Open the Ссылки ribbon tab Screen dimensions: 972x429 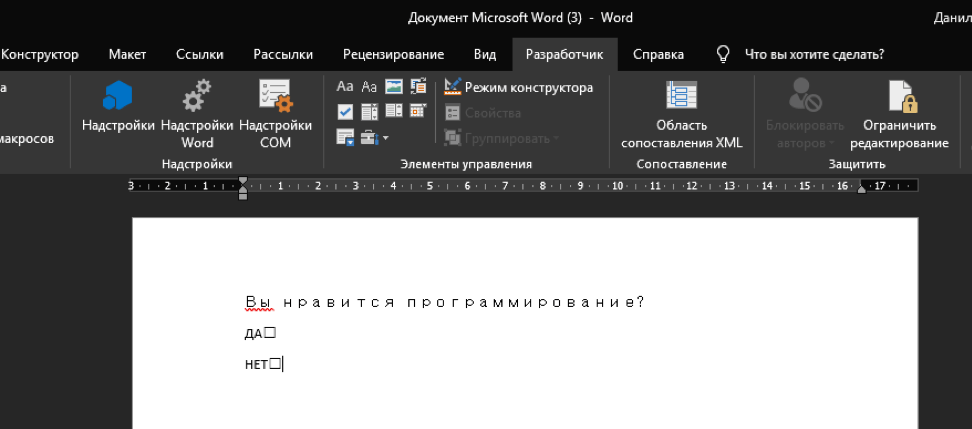(x=200, y=55)
